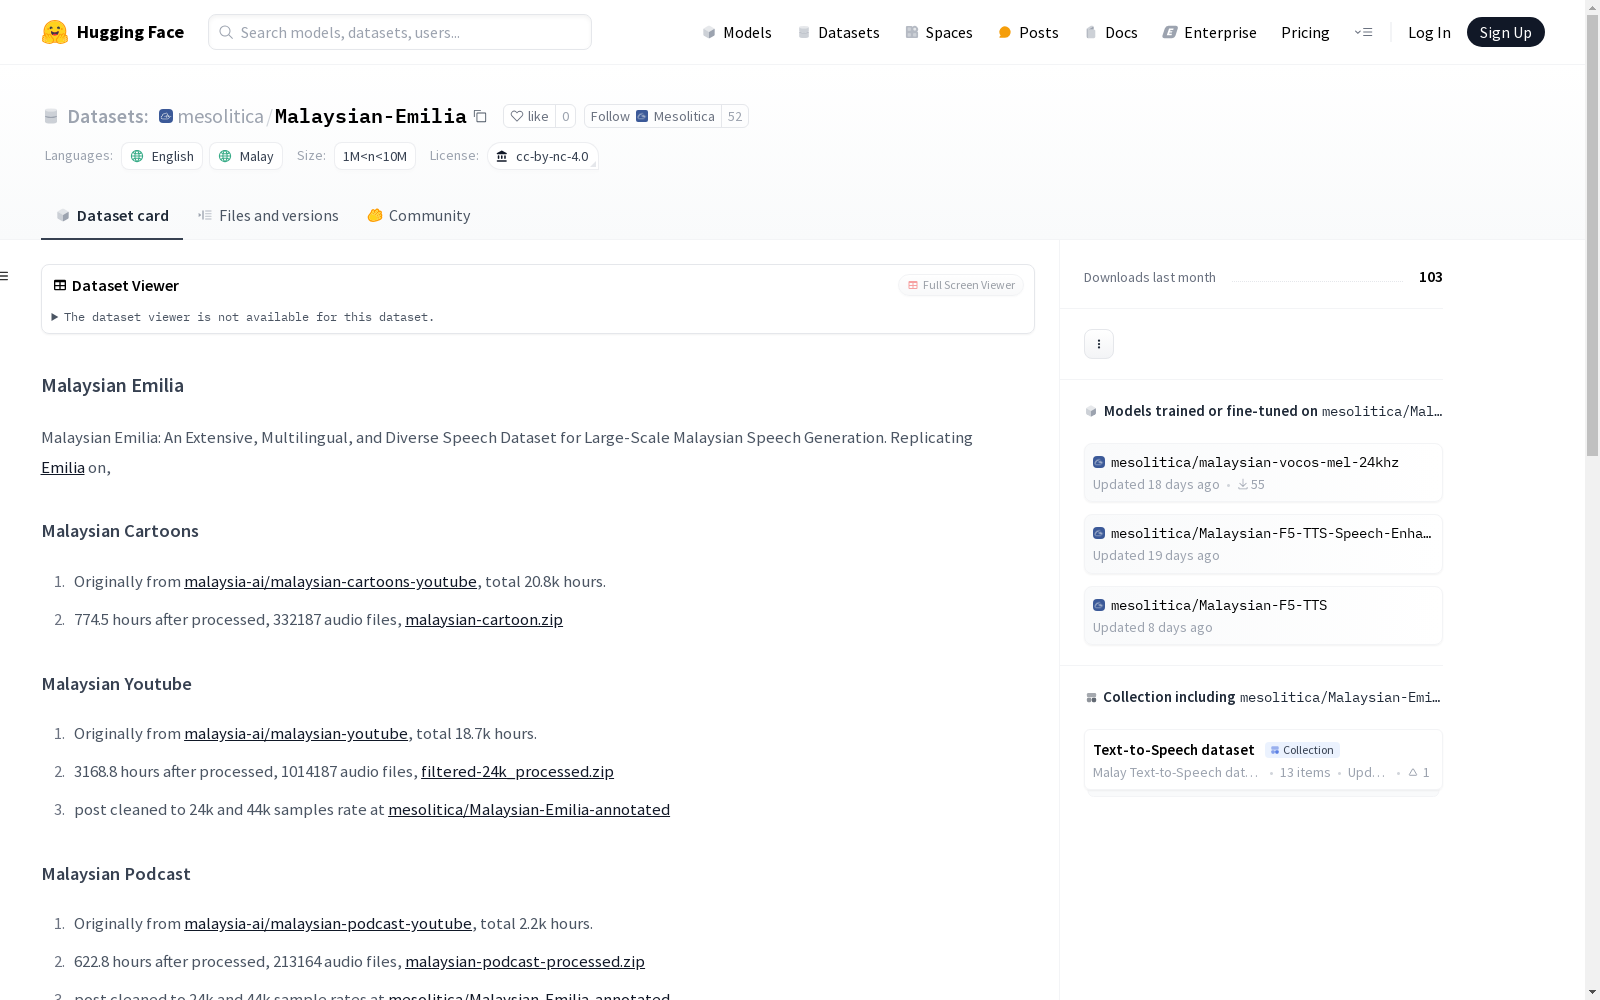Open the Pricing page
1600x1000 pixels.
[1305, 32]
